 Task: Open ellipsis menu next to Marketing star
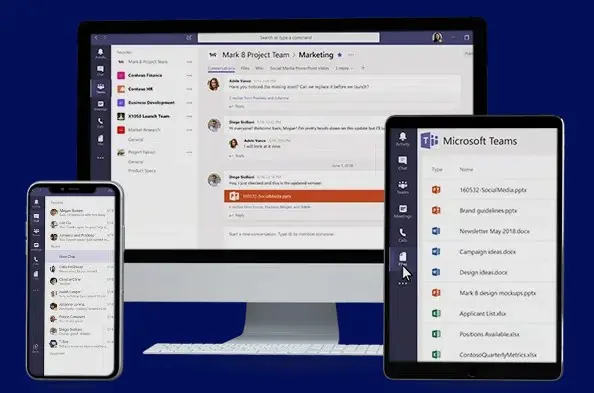pyautogui.click(x=351, y=55)
